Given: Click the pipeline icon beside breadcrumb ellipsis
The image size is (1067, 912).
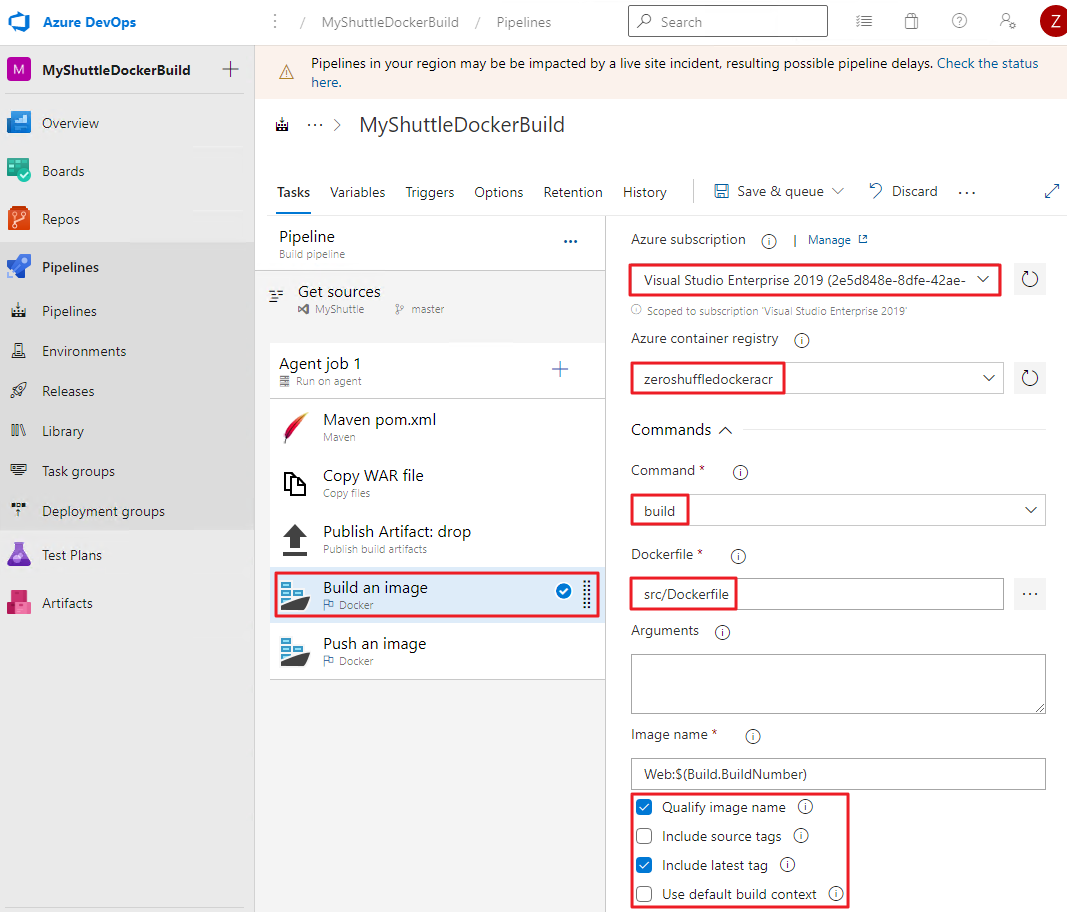Looking at the screenshot, I should 282,125.
